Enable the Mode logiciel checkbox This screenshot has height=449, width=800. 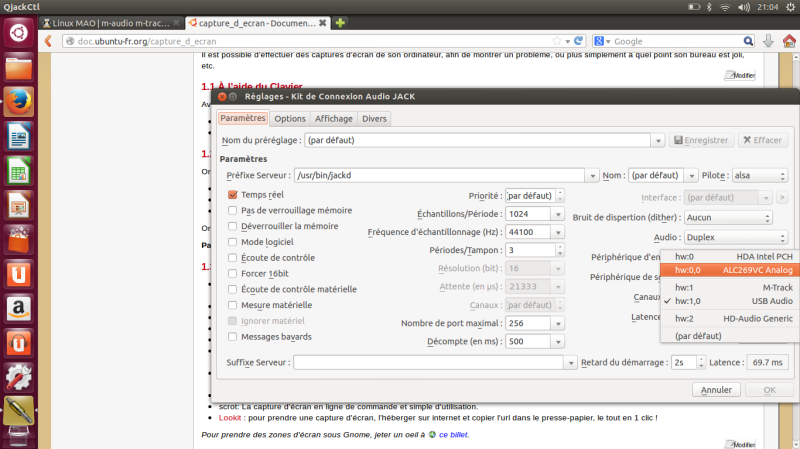[233, 242]
